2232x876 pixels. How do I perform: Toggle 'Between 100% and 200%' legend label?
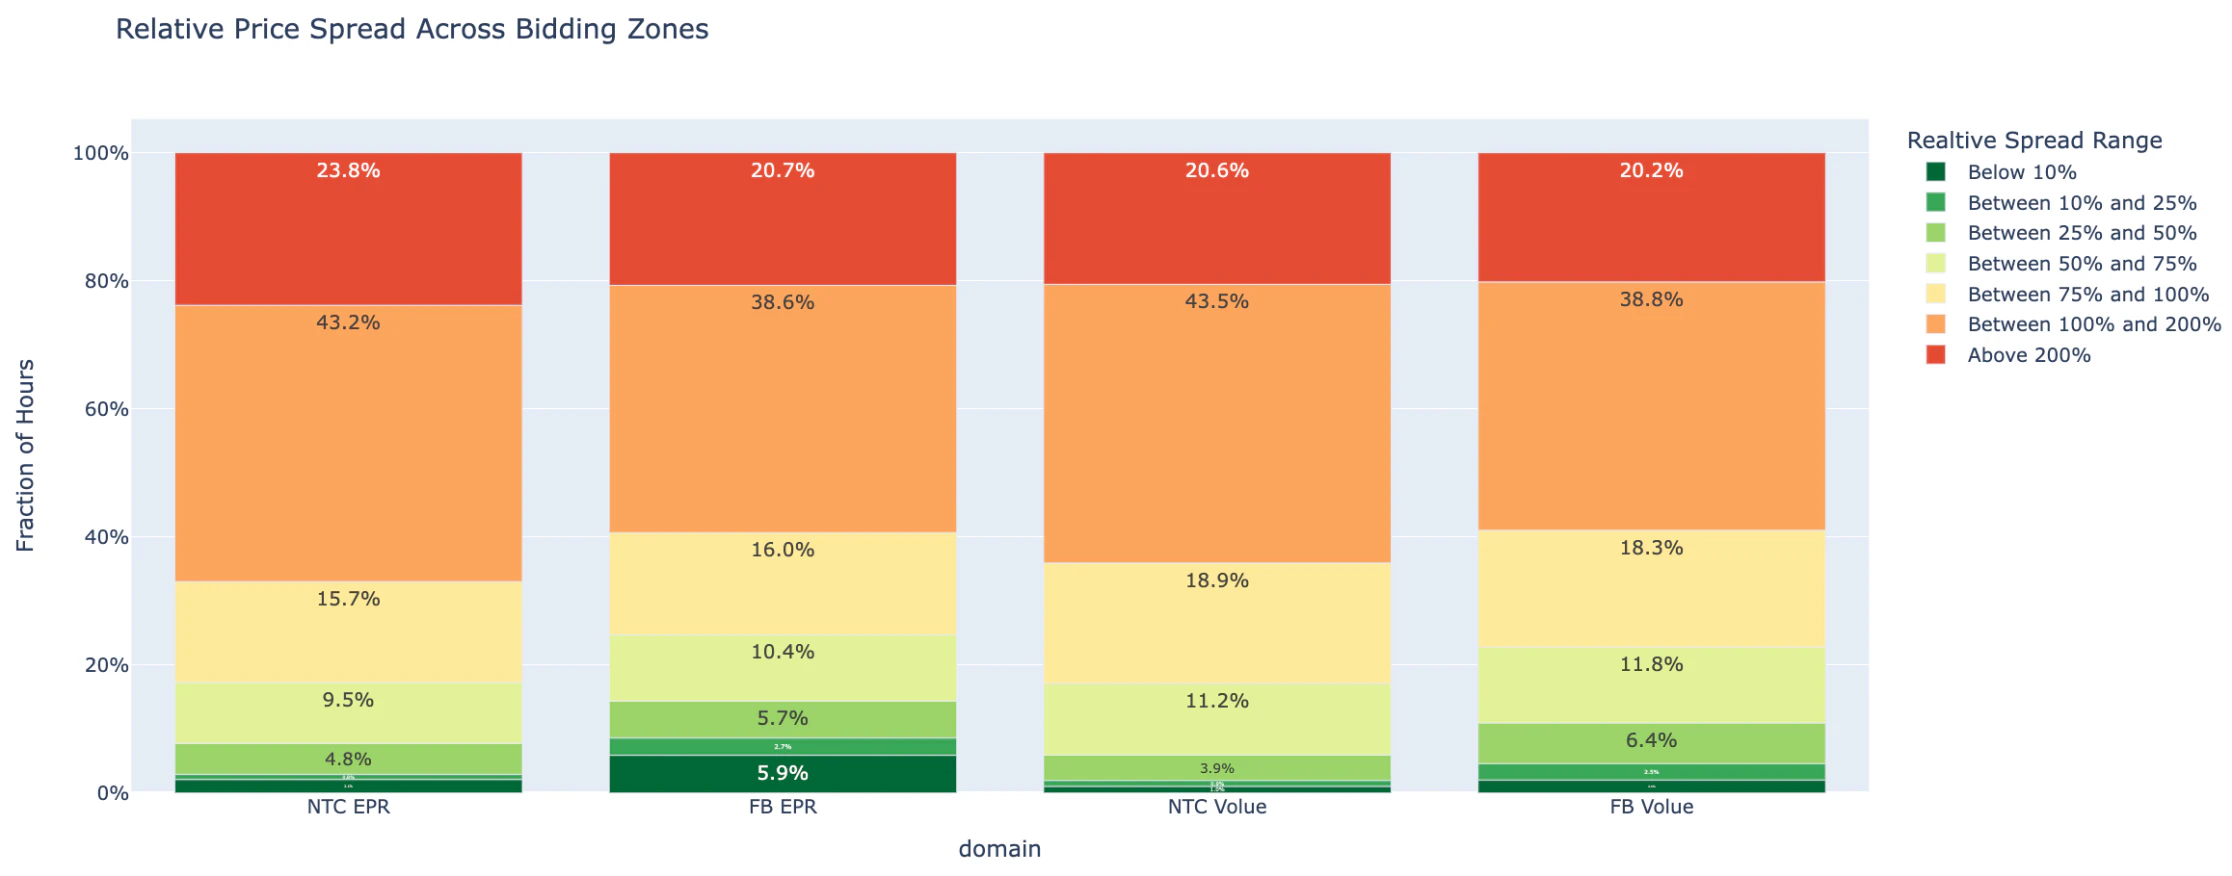point(2093,325)
